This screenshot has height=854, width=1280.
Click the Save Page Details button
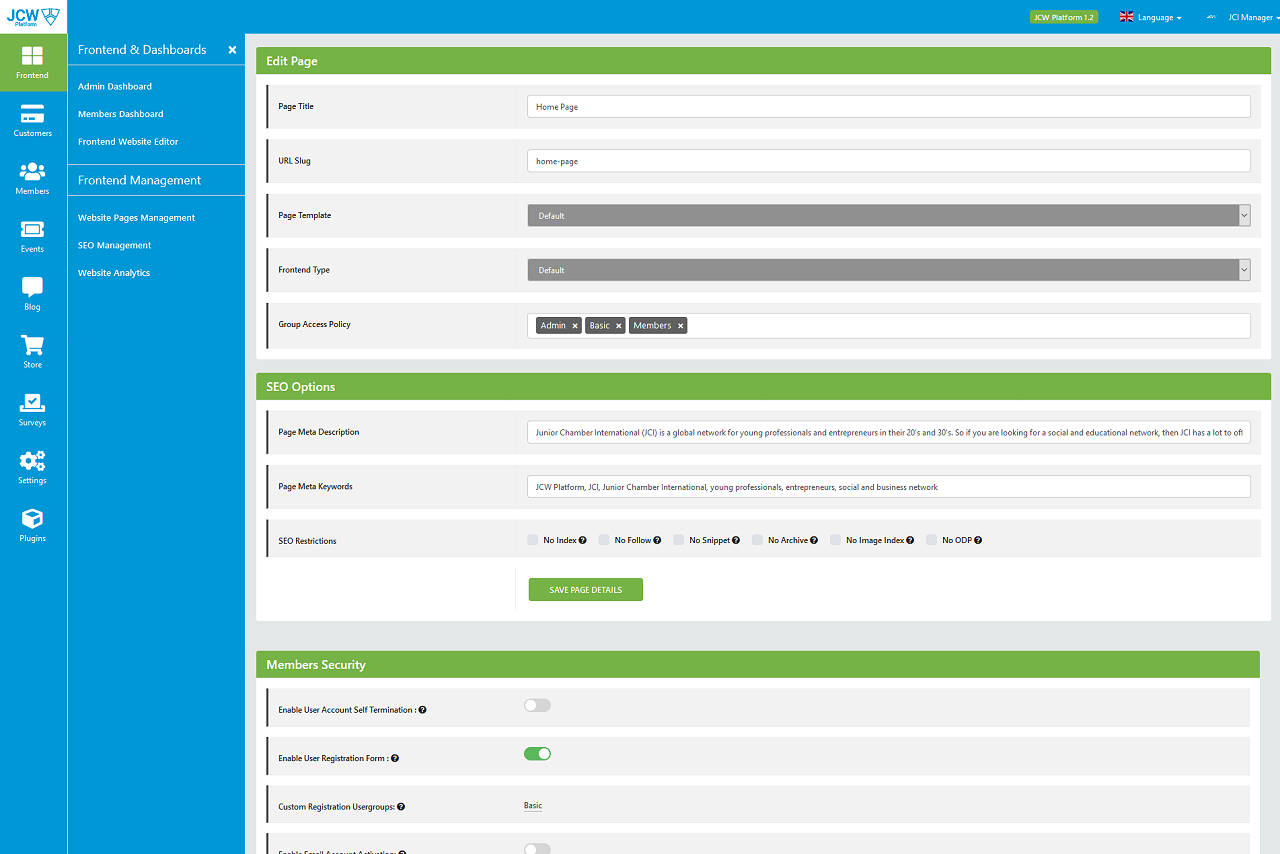pyautogui.click(x=585, y=589)
